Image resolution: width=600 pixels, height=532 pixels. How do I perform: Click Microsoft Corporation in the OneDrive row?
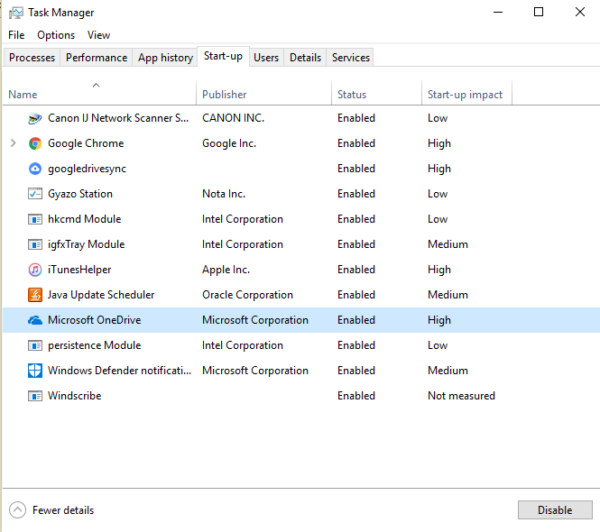pyautogui.click(x=255, y=320)
